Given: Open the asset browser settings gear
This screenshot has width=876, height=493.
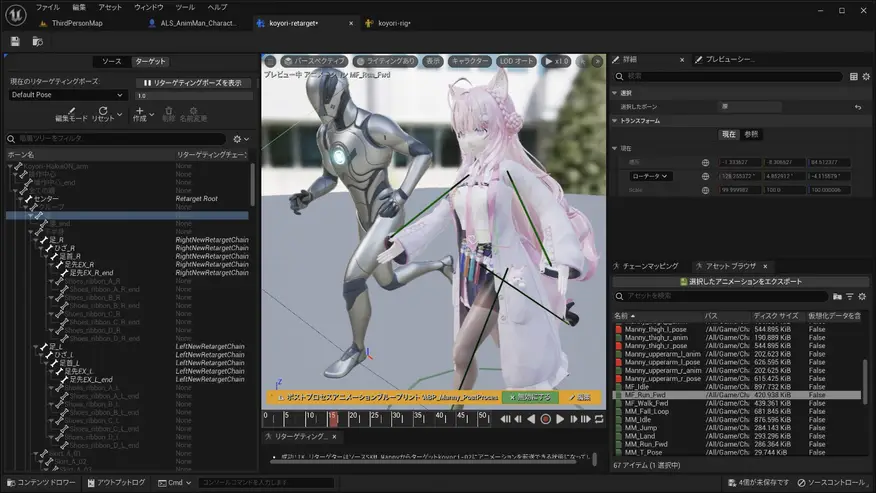Looking at the screenshot, I should (x=862, y=296).
